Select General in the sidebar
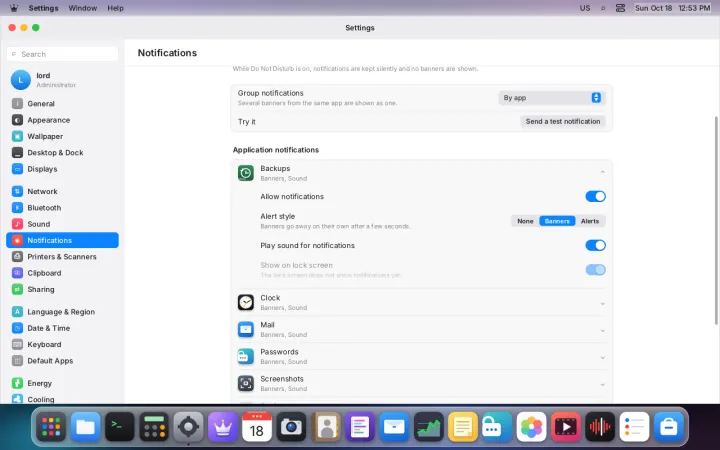This screenshot has height=450, width=720. coord(62,104)
